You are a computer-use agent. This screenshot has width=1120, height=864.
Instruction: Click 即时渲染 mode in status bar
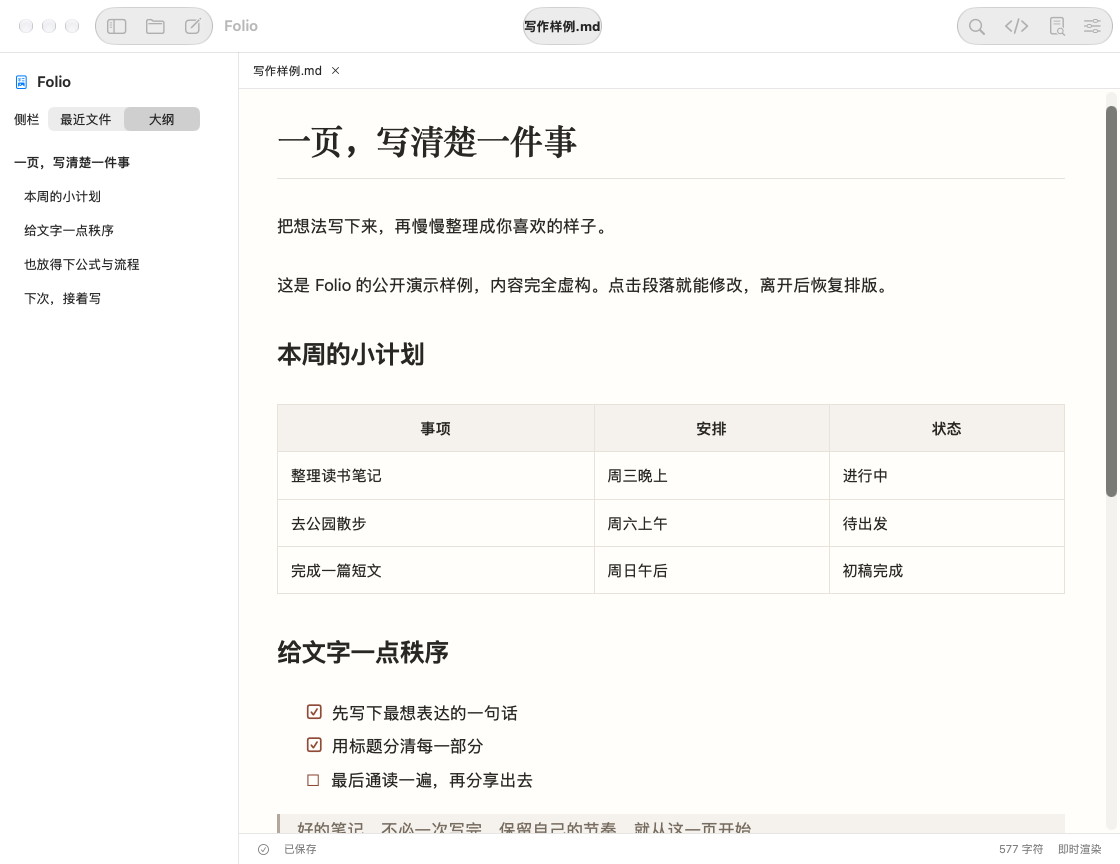point(1079,849)
